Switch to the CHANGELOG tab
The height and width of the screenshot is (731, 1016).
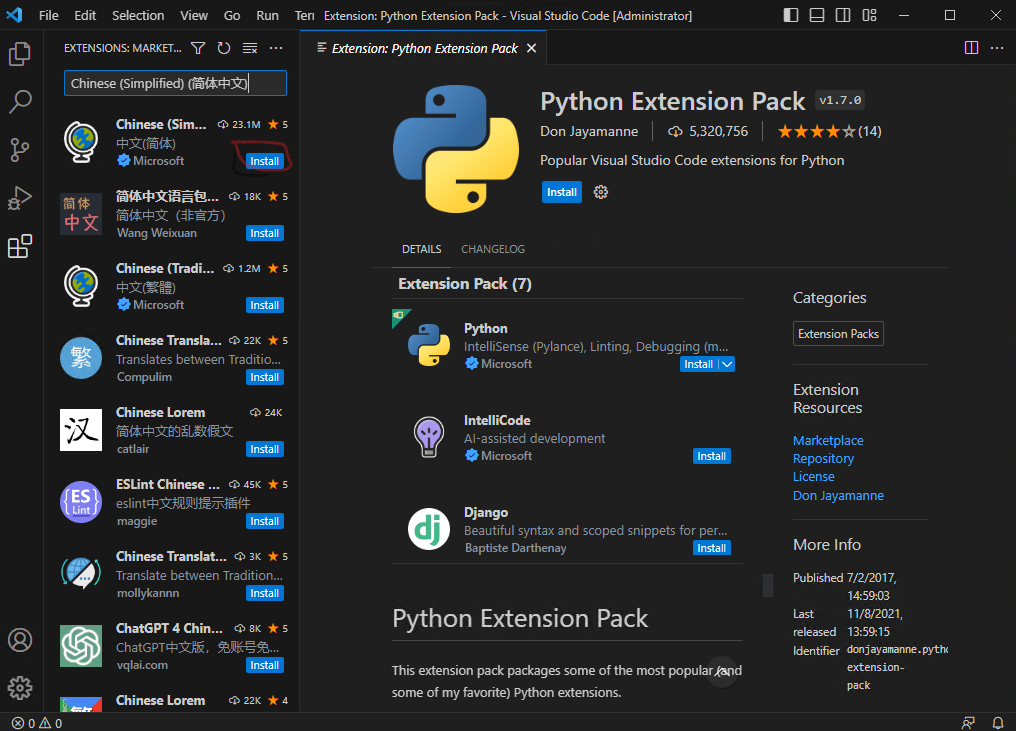coord(493,249)
